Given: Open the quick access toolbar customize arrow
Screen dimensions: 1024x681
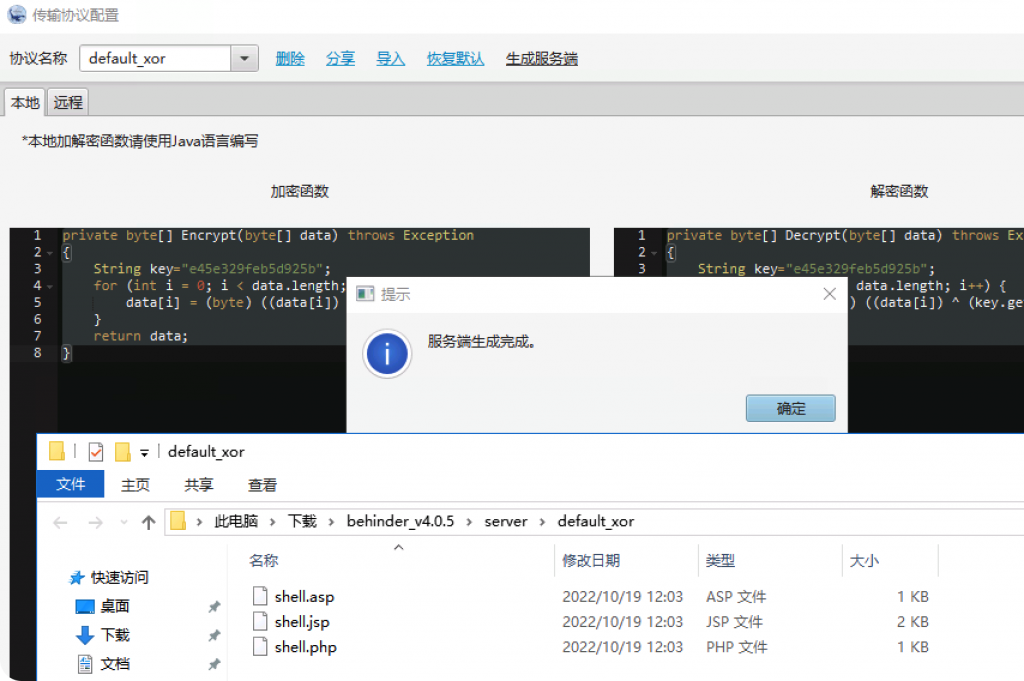Looking at the screenshot, I should pos(144,452).
